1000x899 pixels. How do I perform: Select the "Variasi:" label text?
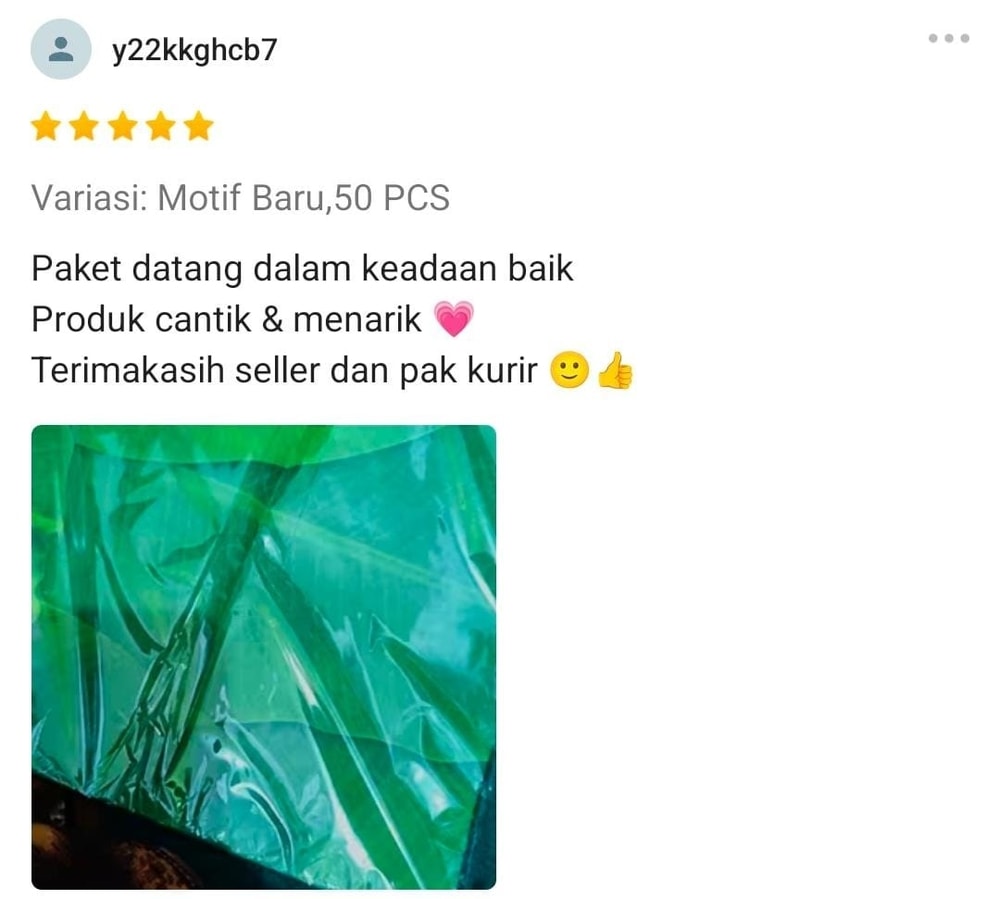pyautogui.click(x=89, y=198)
